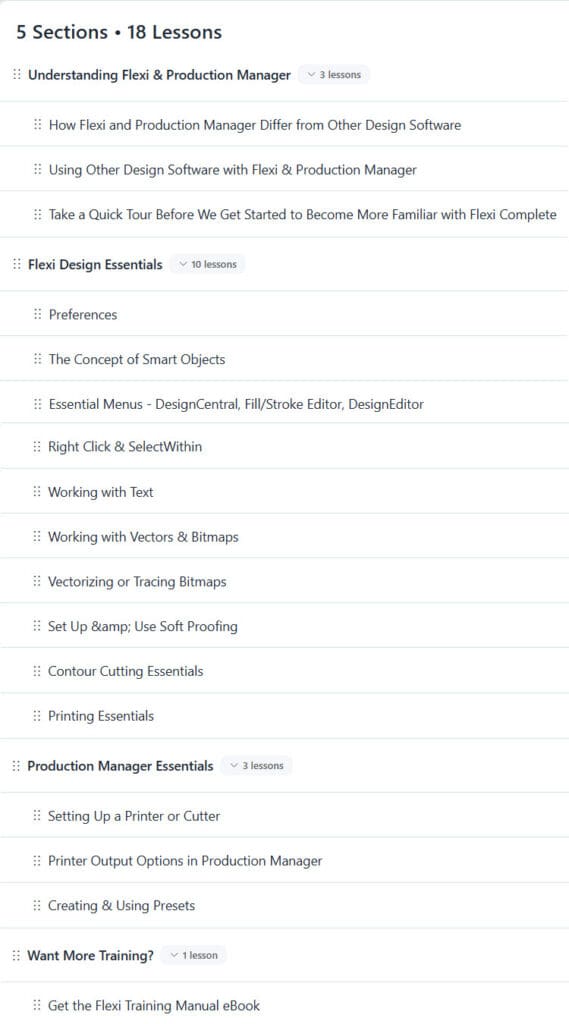This screenshot has width=569, height=1024.
Task: Open Printer Output Options in Production Manager
Action: click(x=185, y=861)
